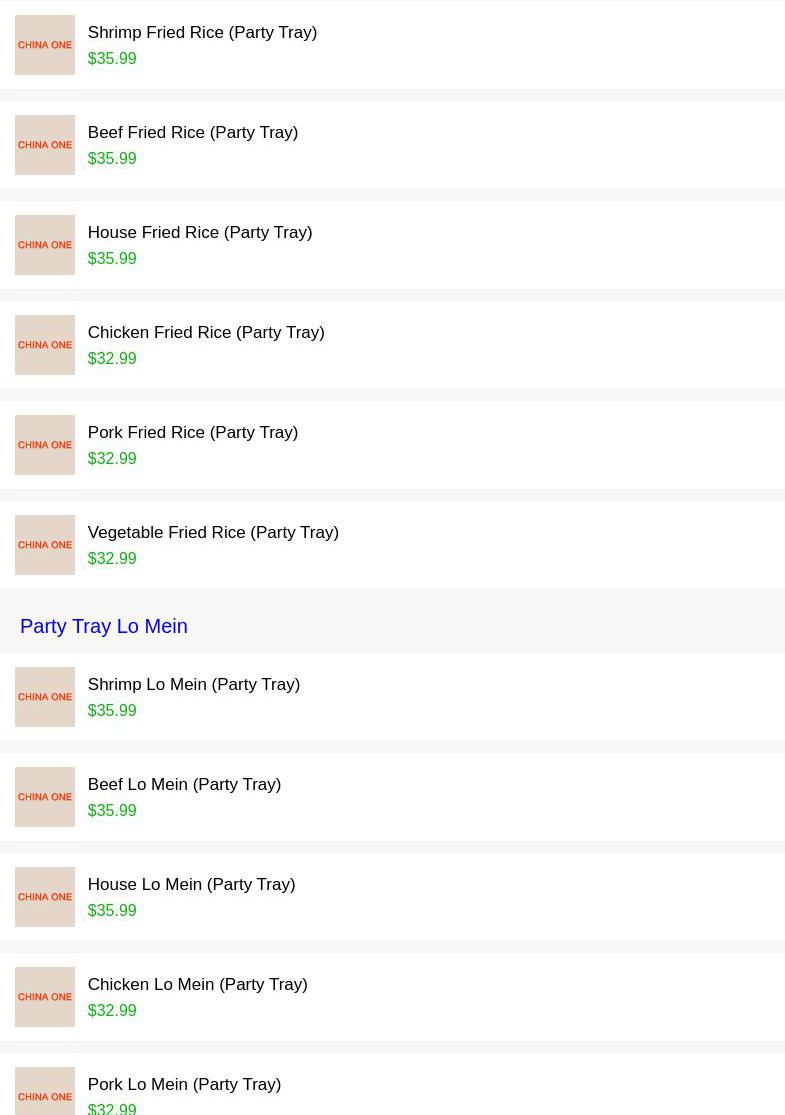Click the China One thumbnail beside Chicken Fried Rice
This screenshot has height=1115, width=785.
point(45,345)
